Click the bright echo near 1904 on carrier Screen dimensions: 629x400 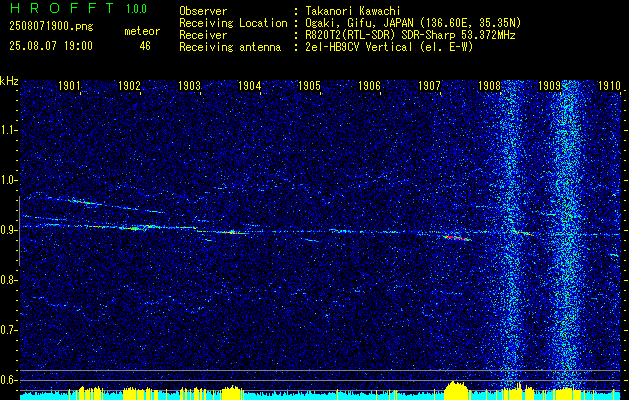(231, 232)
